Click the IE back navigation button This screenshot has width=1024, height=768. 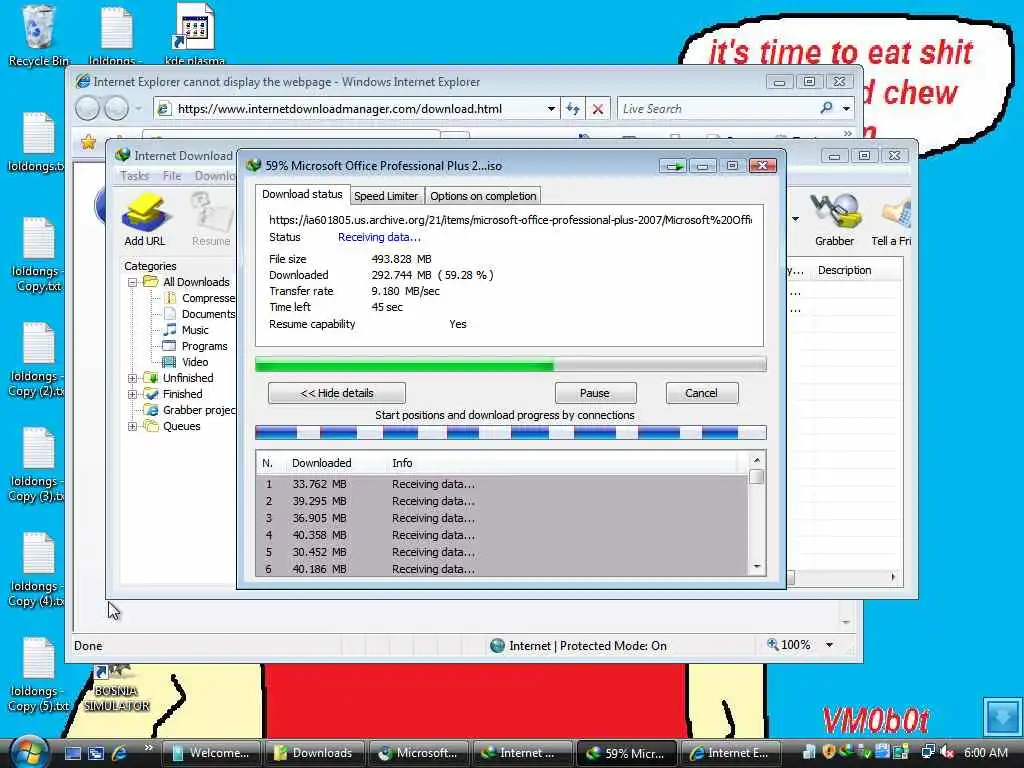pyautogui.click(x=88, y=108)
